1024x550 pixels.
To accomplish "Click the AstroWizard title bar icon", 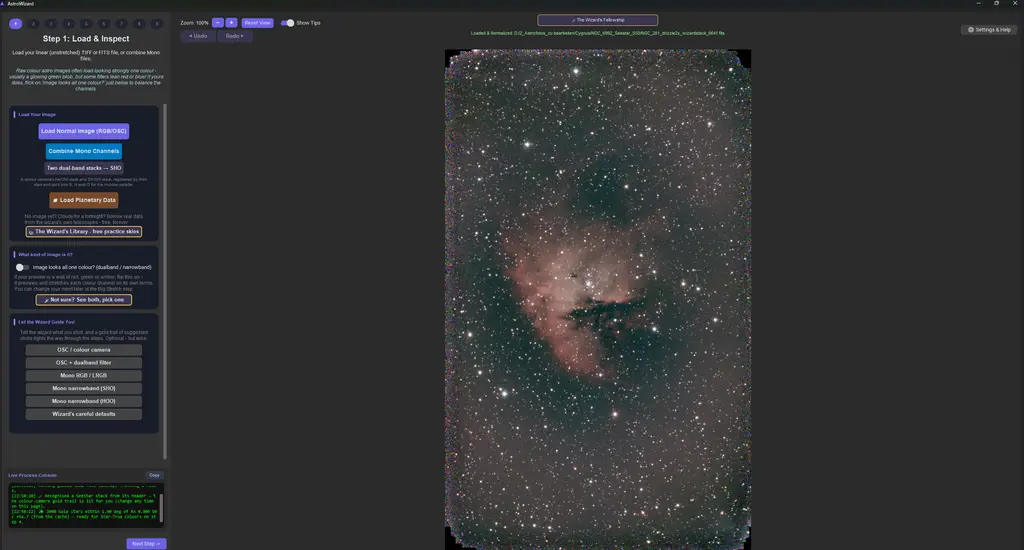I will point(3,3).
